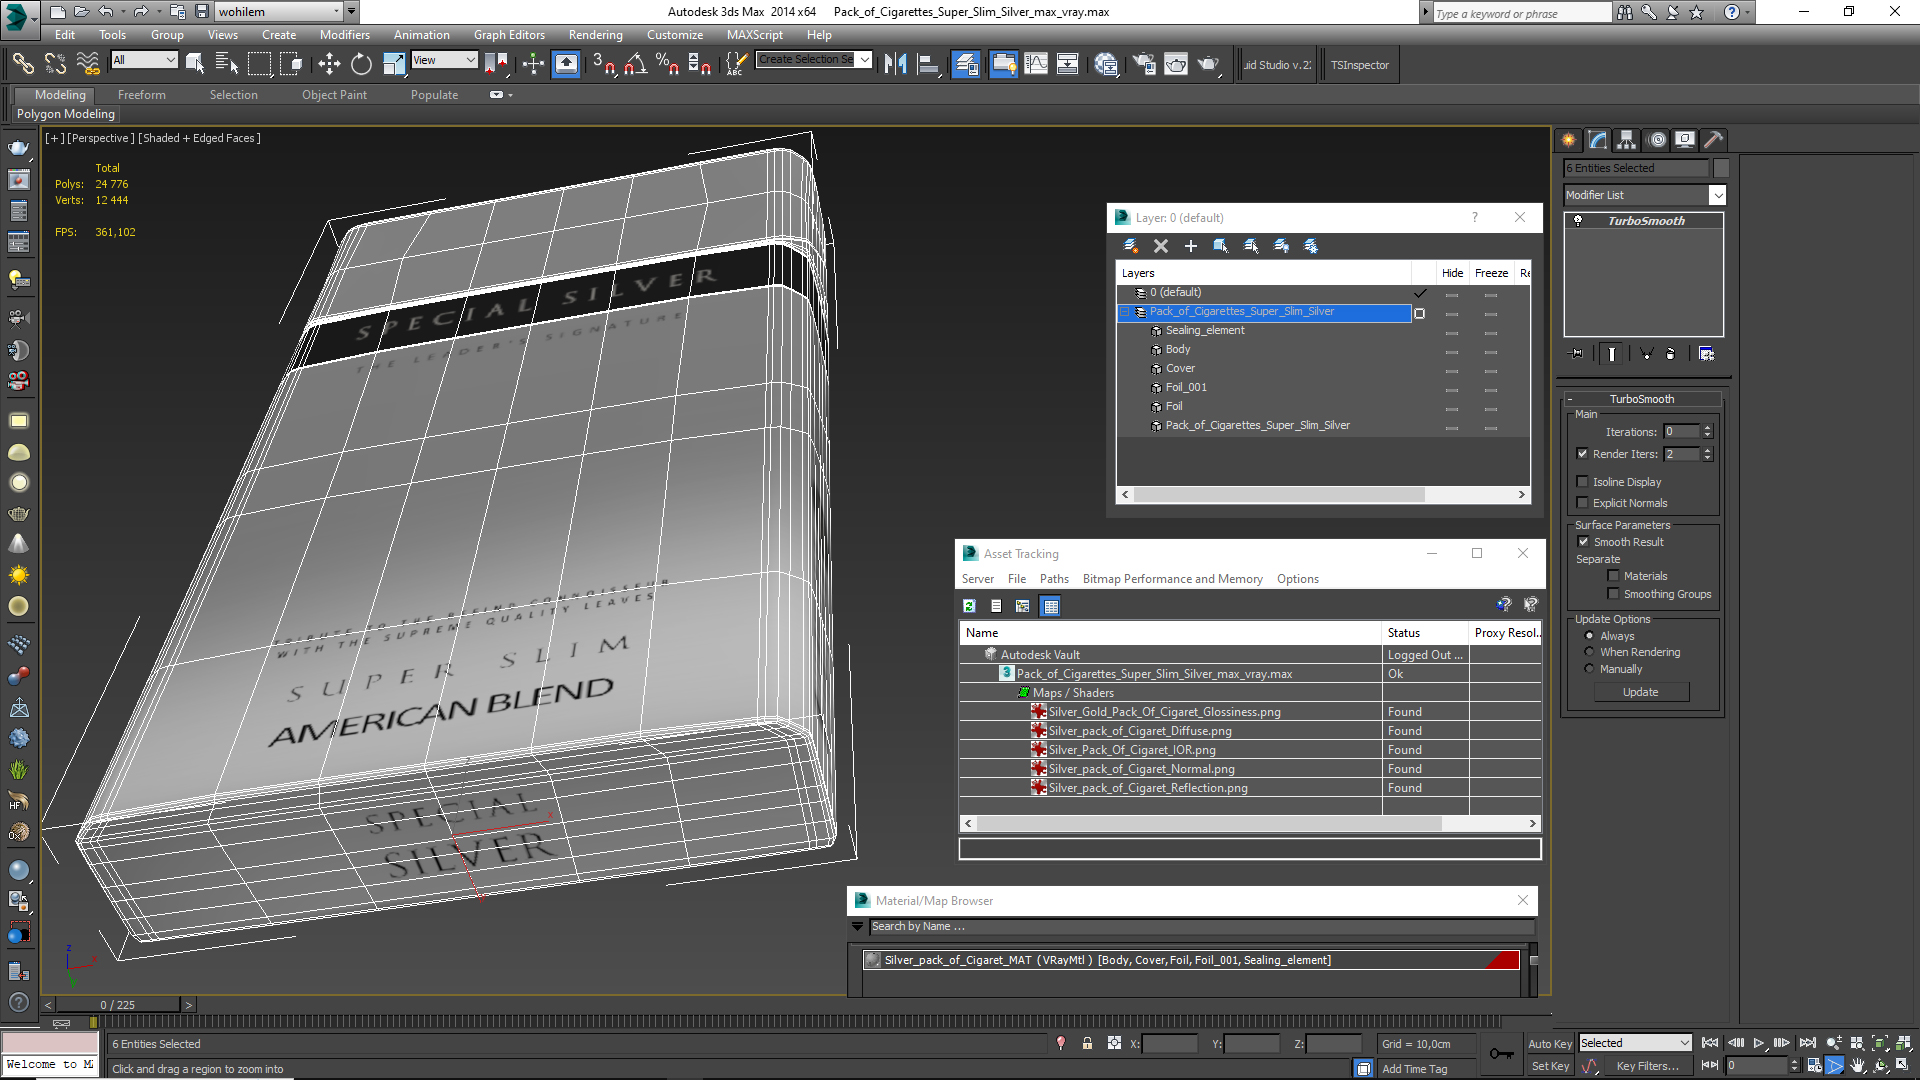The image size is (1920, 1080).
Task: Toggle the Angle Snap icon
Action: tap(635, 65)
